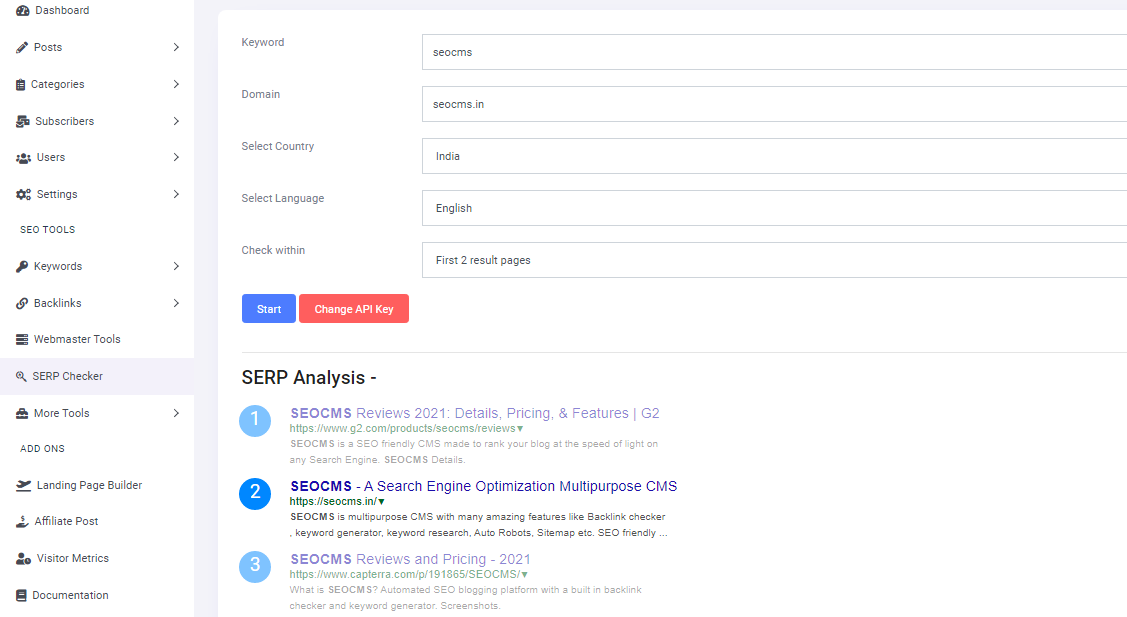This screenshot has width=1127, height=617.
Task: Click the number 1 result badge
Action: point(255,421)
